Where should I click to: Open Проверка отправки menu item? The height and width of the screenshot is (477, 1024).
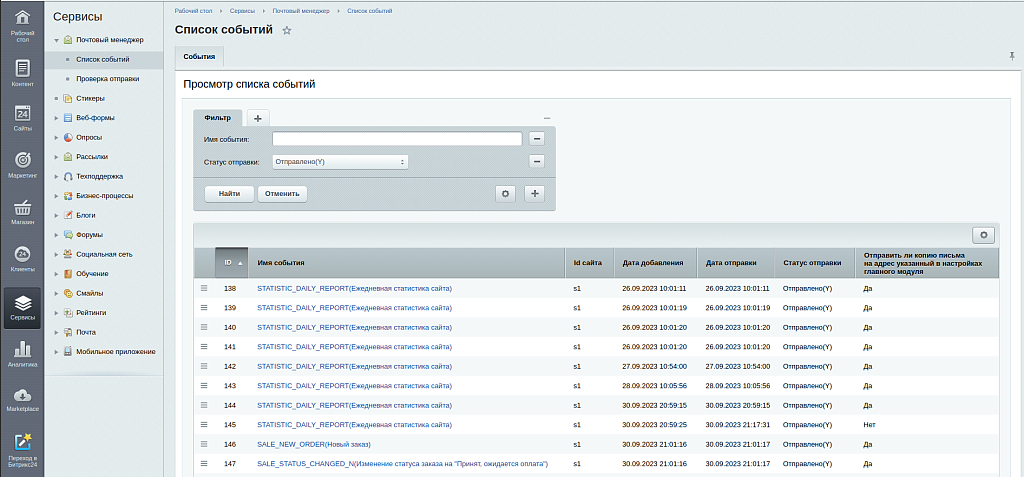pos(107,79)
